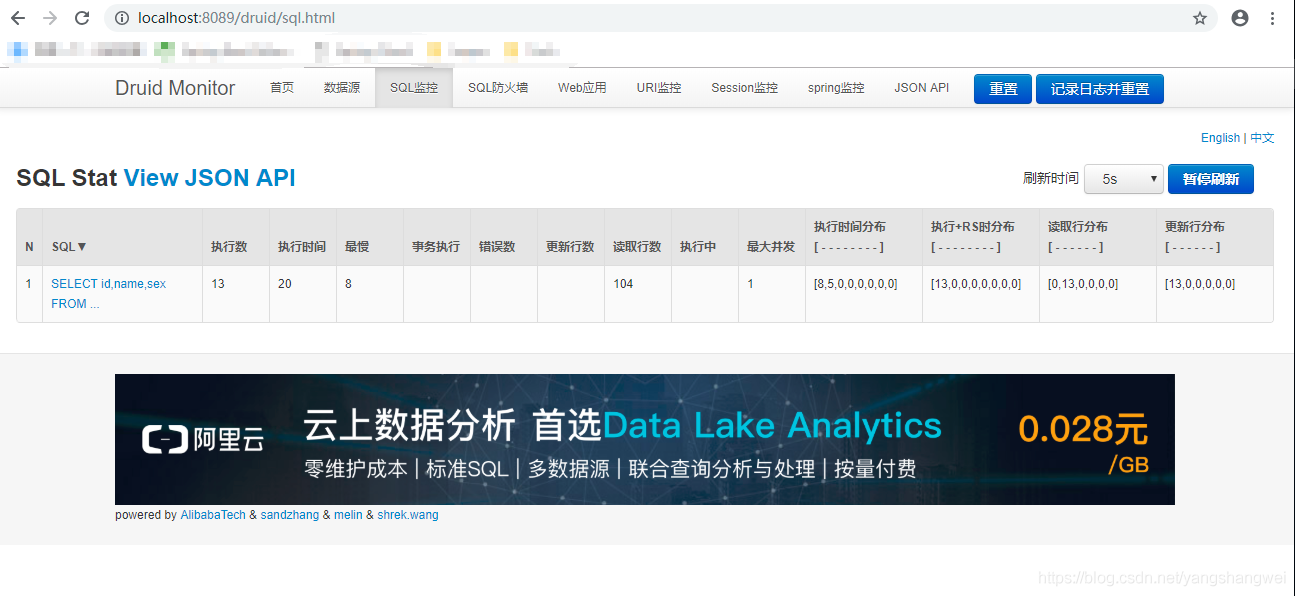Open the 数据源 tab
Viewport: 1295px width, 596px height.
(341, 88)
